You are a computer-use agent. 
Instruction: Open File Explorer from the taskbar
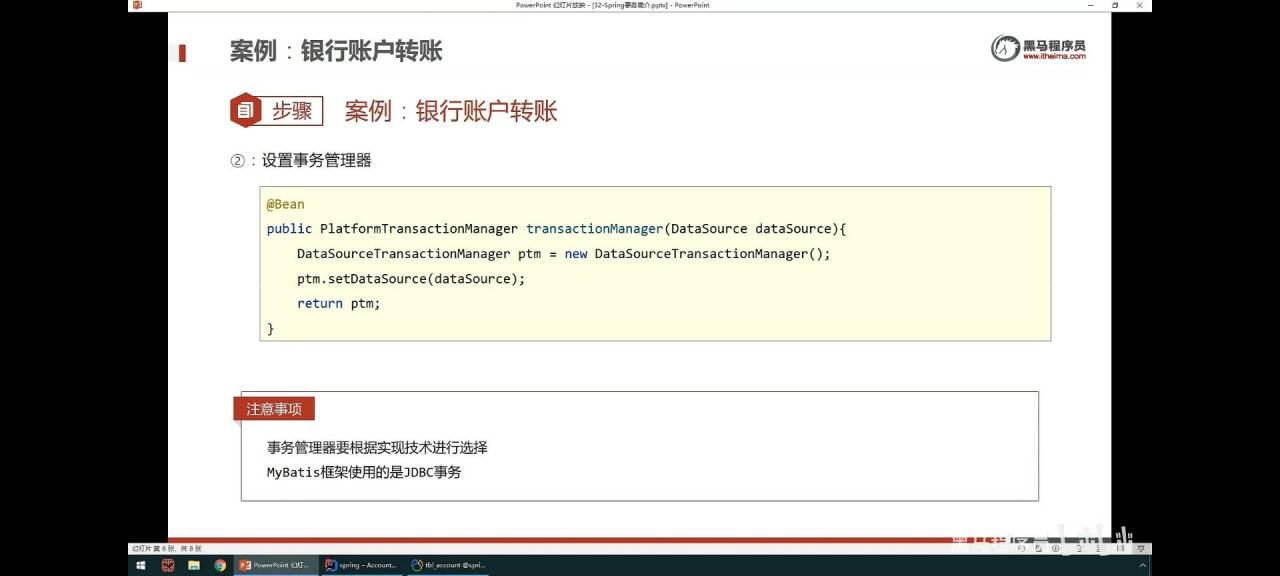point(194,565)
